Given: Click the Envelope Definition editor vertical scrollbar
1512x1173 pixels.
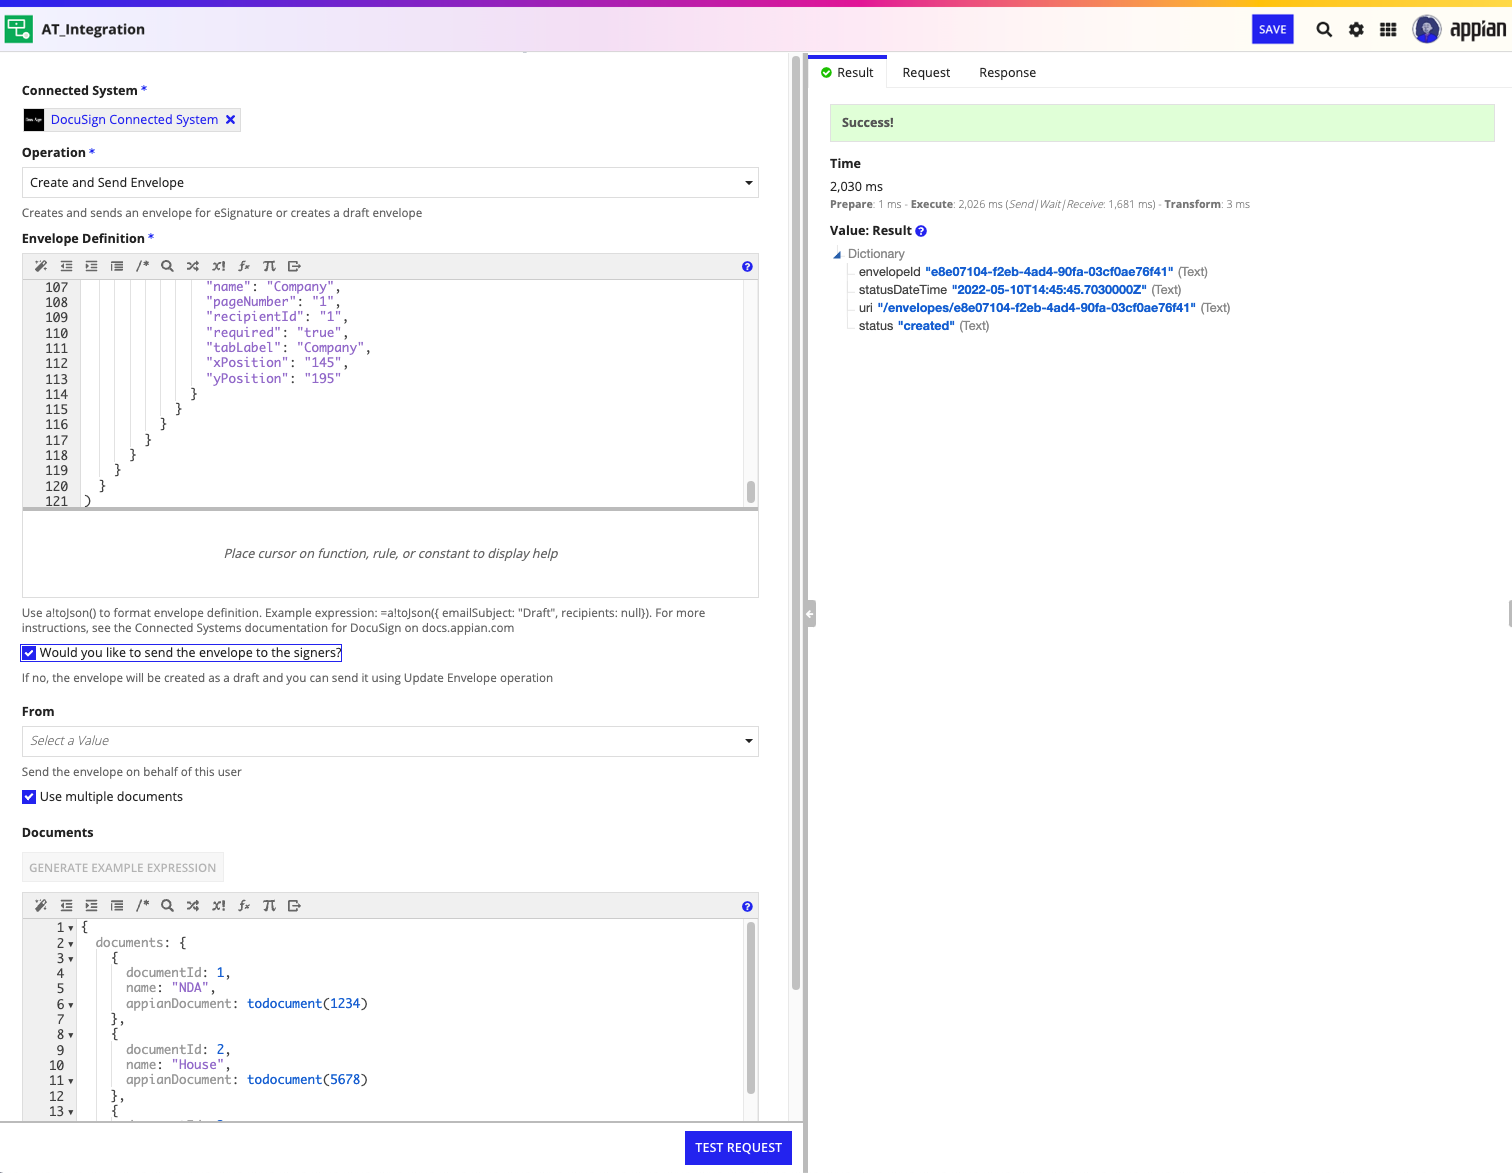Looking at the screenshot, I should point(750,491).
